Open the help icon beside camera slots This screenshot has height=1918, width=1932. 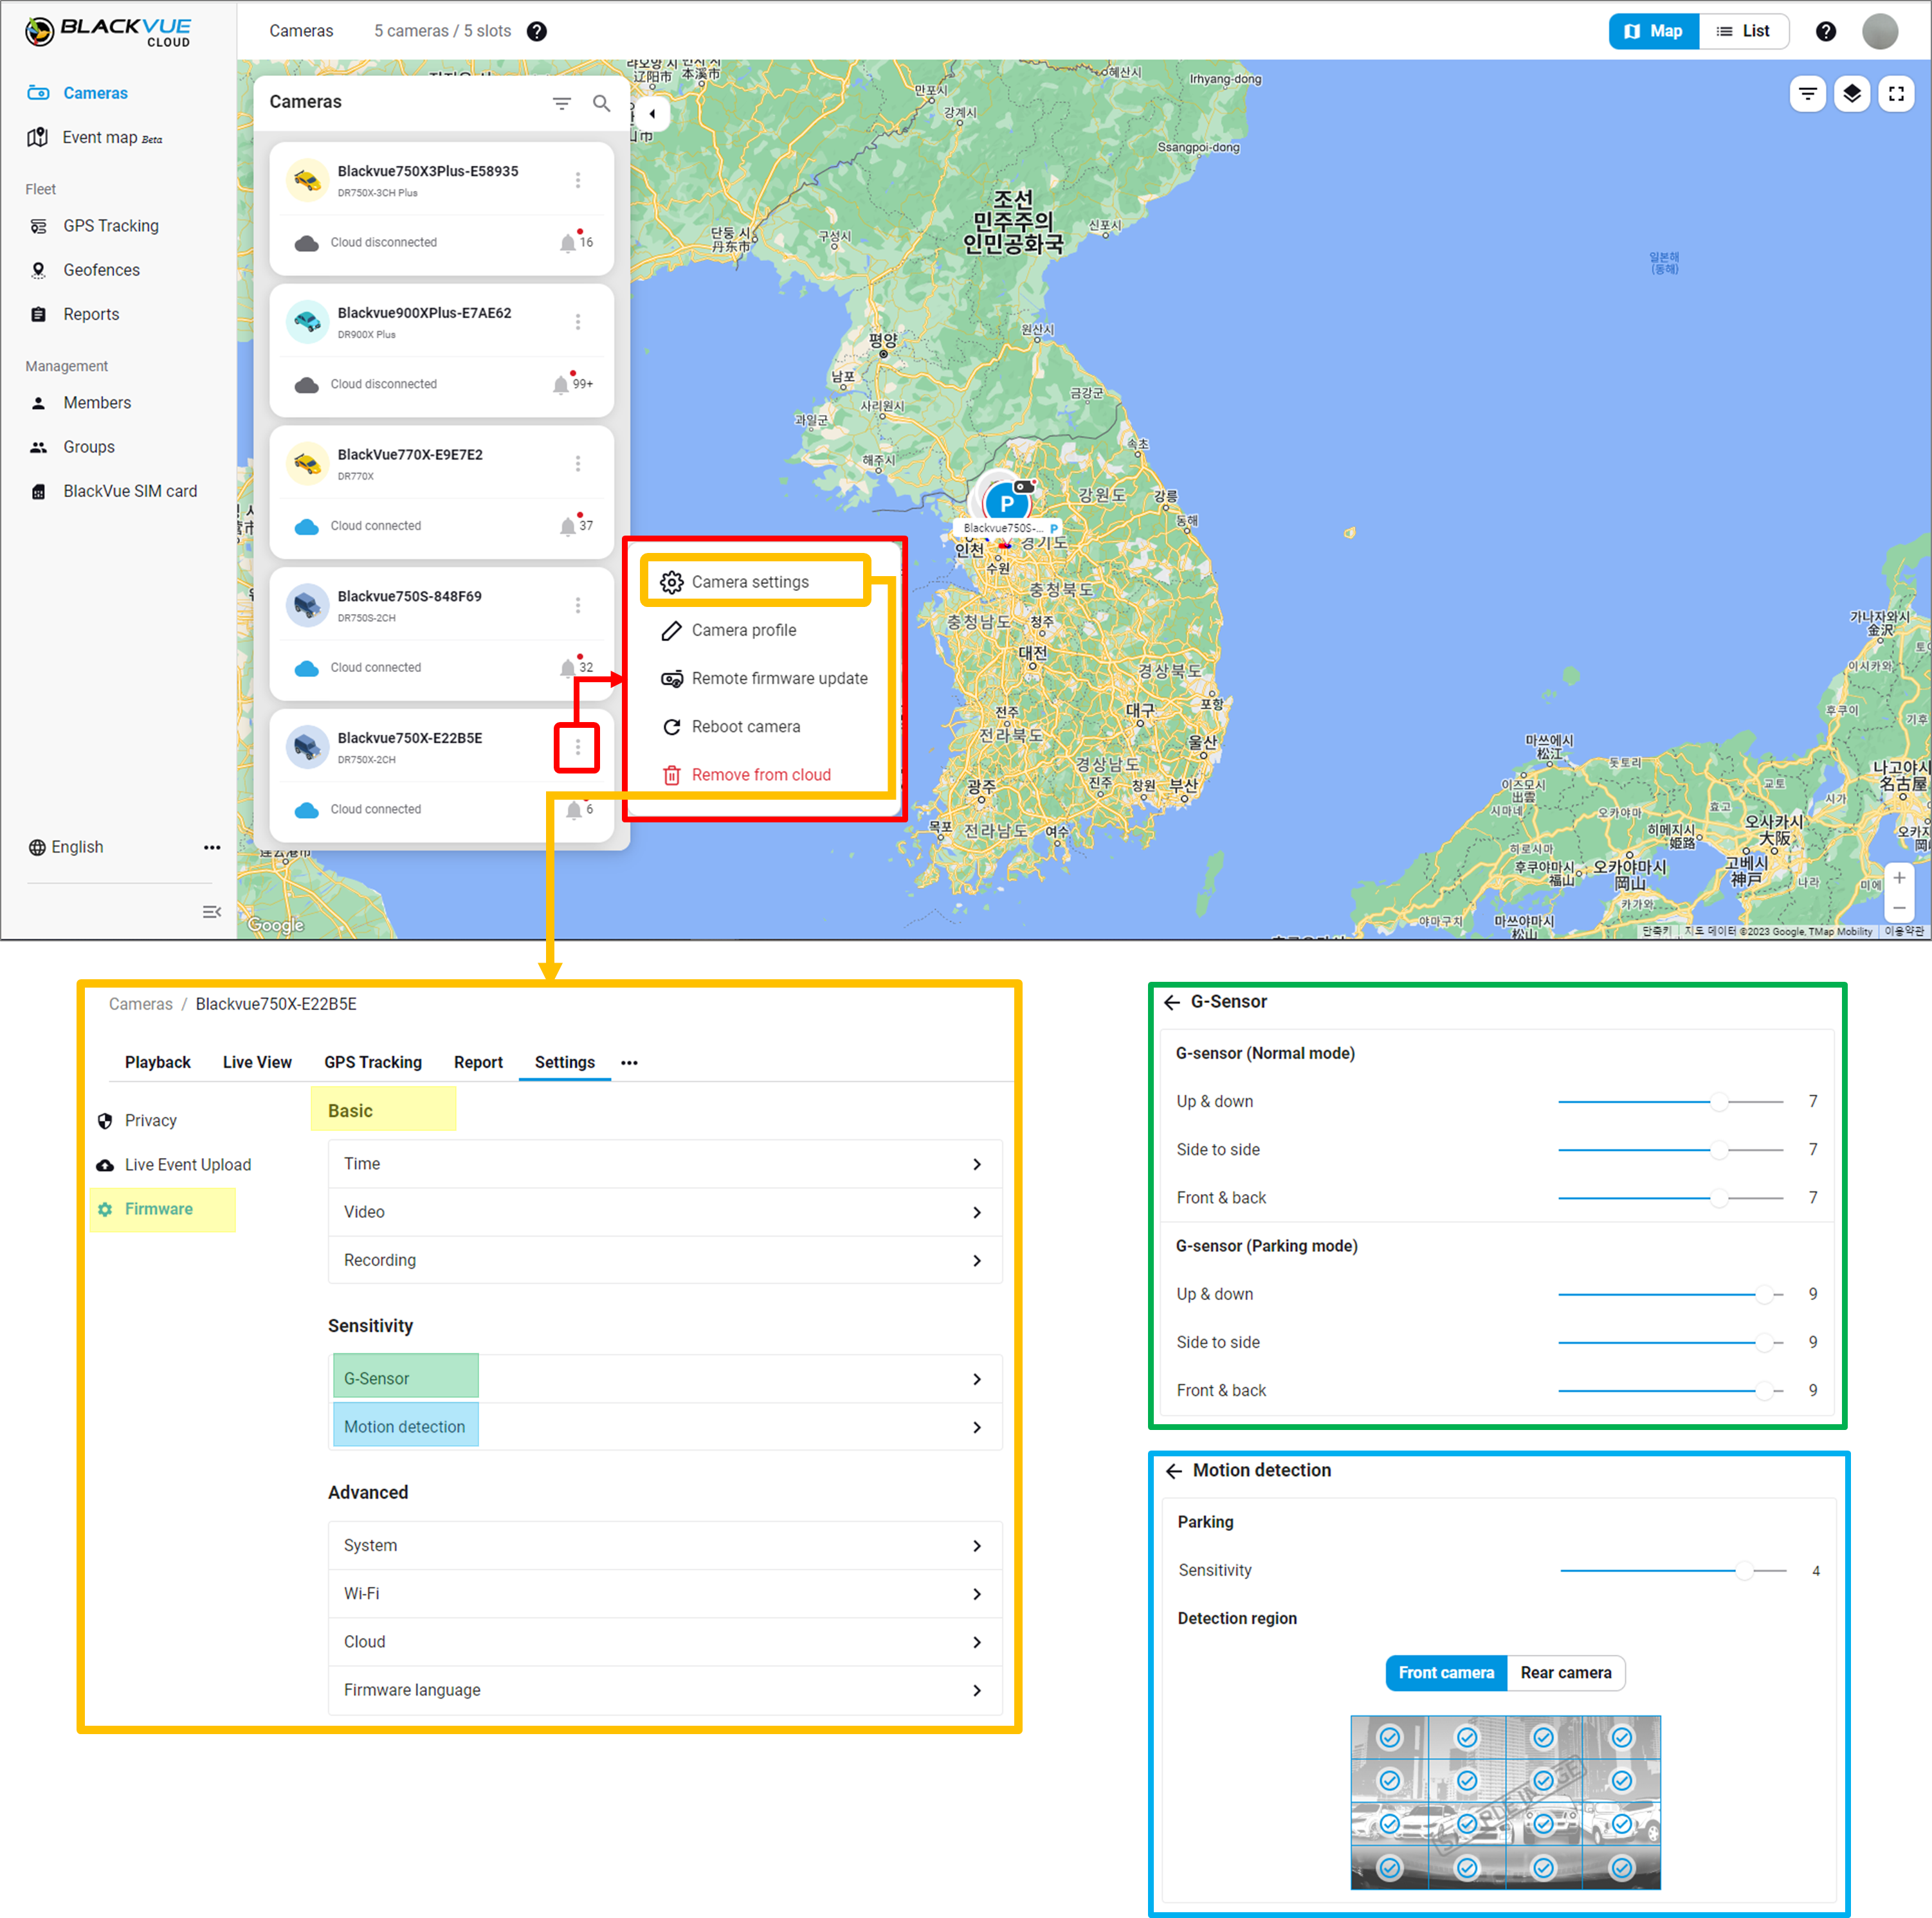pyautogui.click(x=537, y=31)
